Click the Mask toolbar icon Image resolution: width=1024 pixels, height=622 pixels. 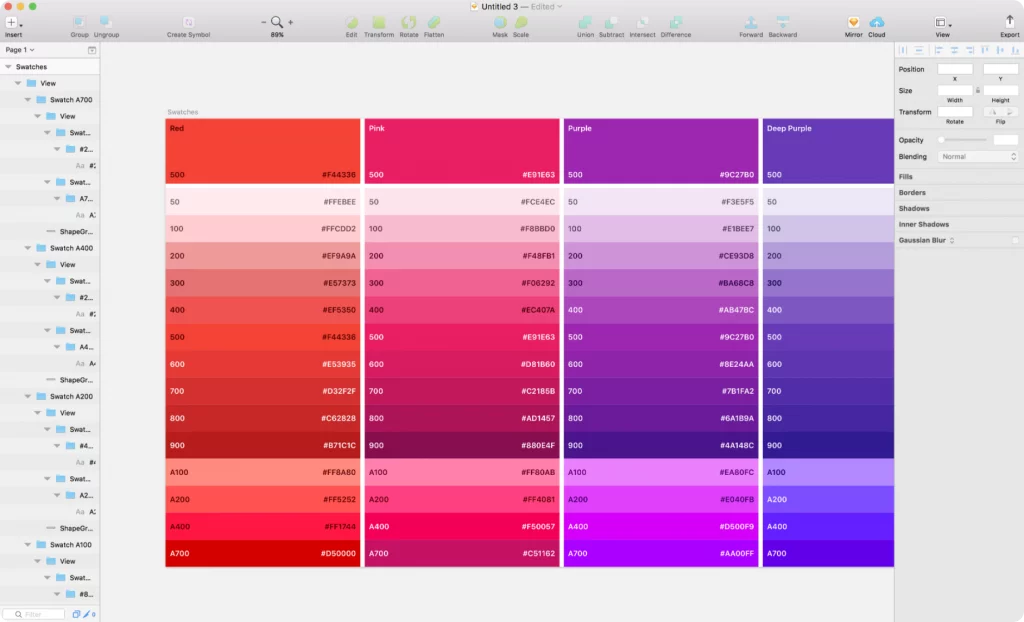pyautogui.click(x=500, y=22)
